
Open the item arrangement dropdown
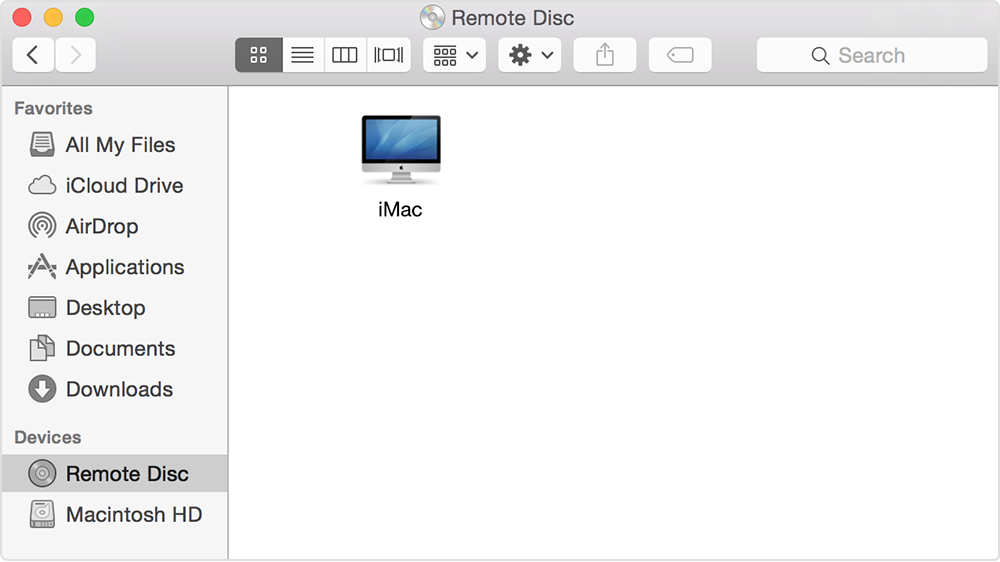(455, 55)
